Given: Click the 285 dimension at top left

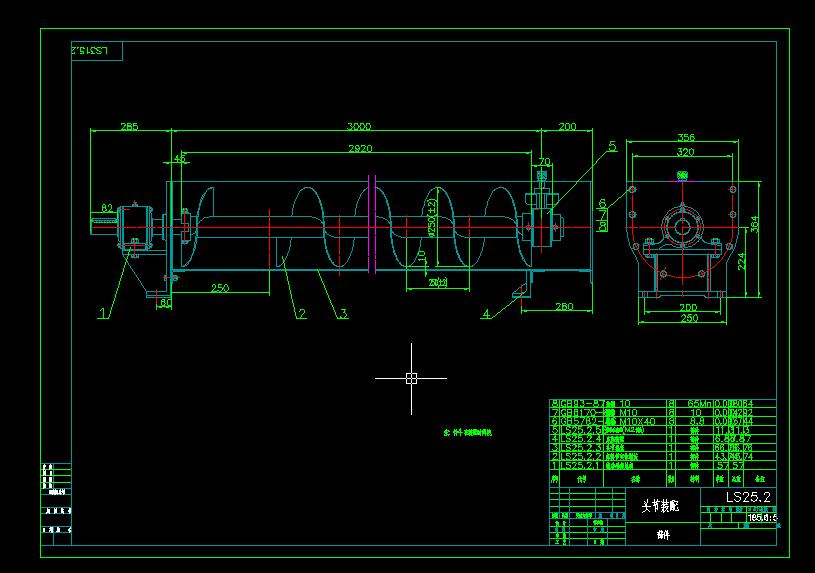Looking at the screenshot, I should (129, 127).
